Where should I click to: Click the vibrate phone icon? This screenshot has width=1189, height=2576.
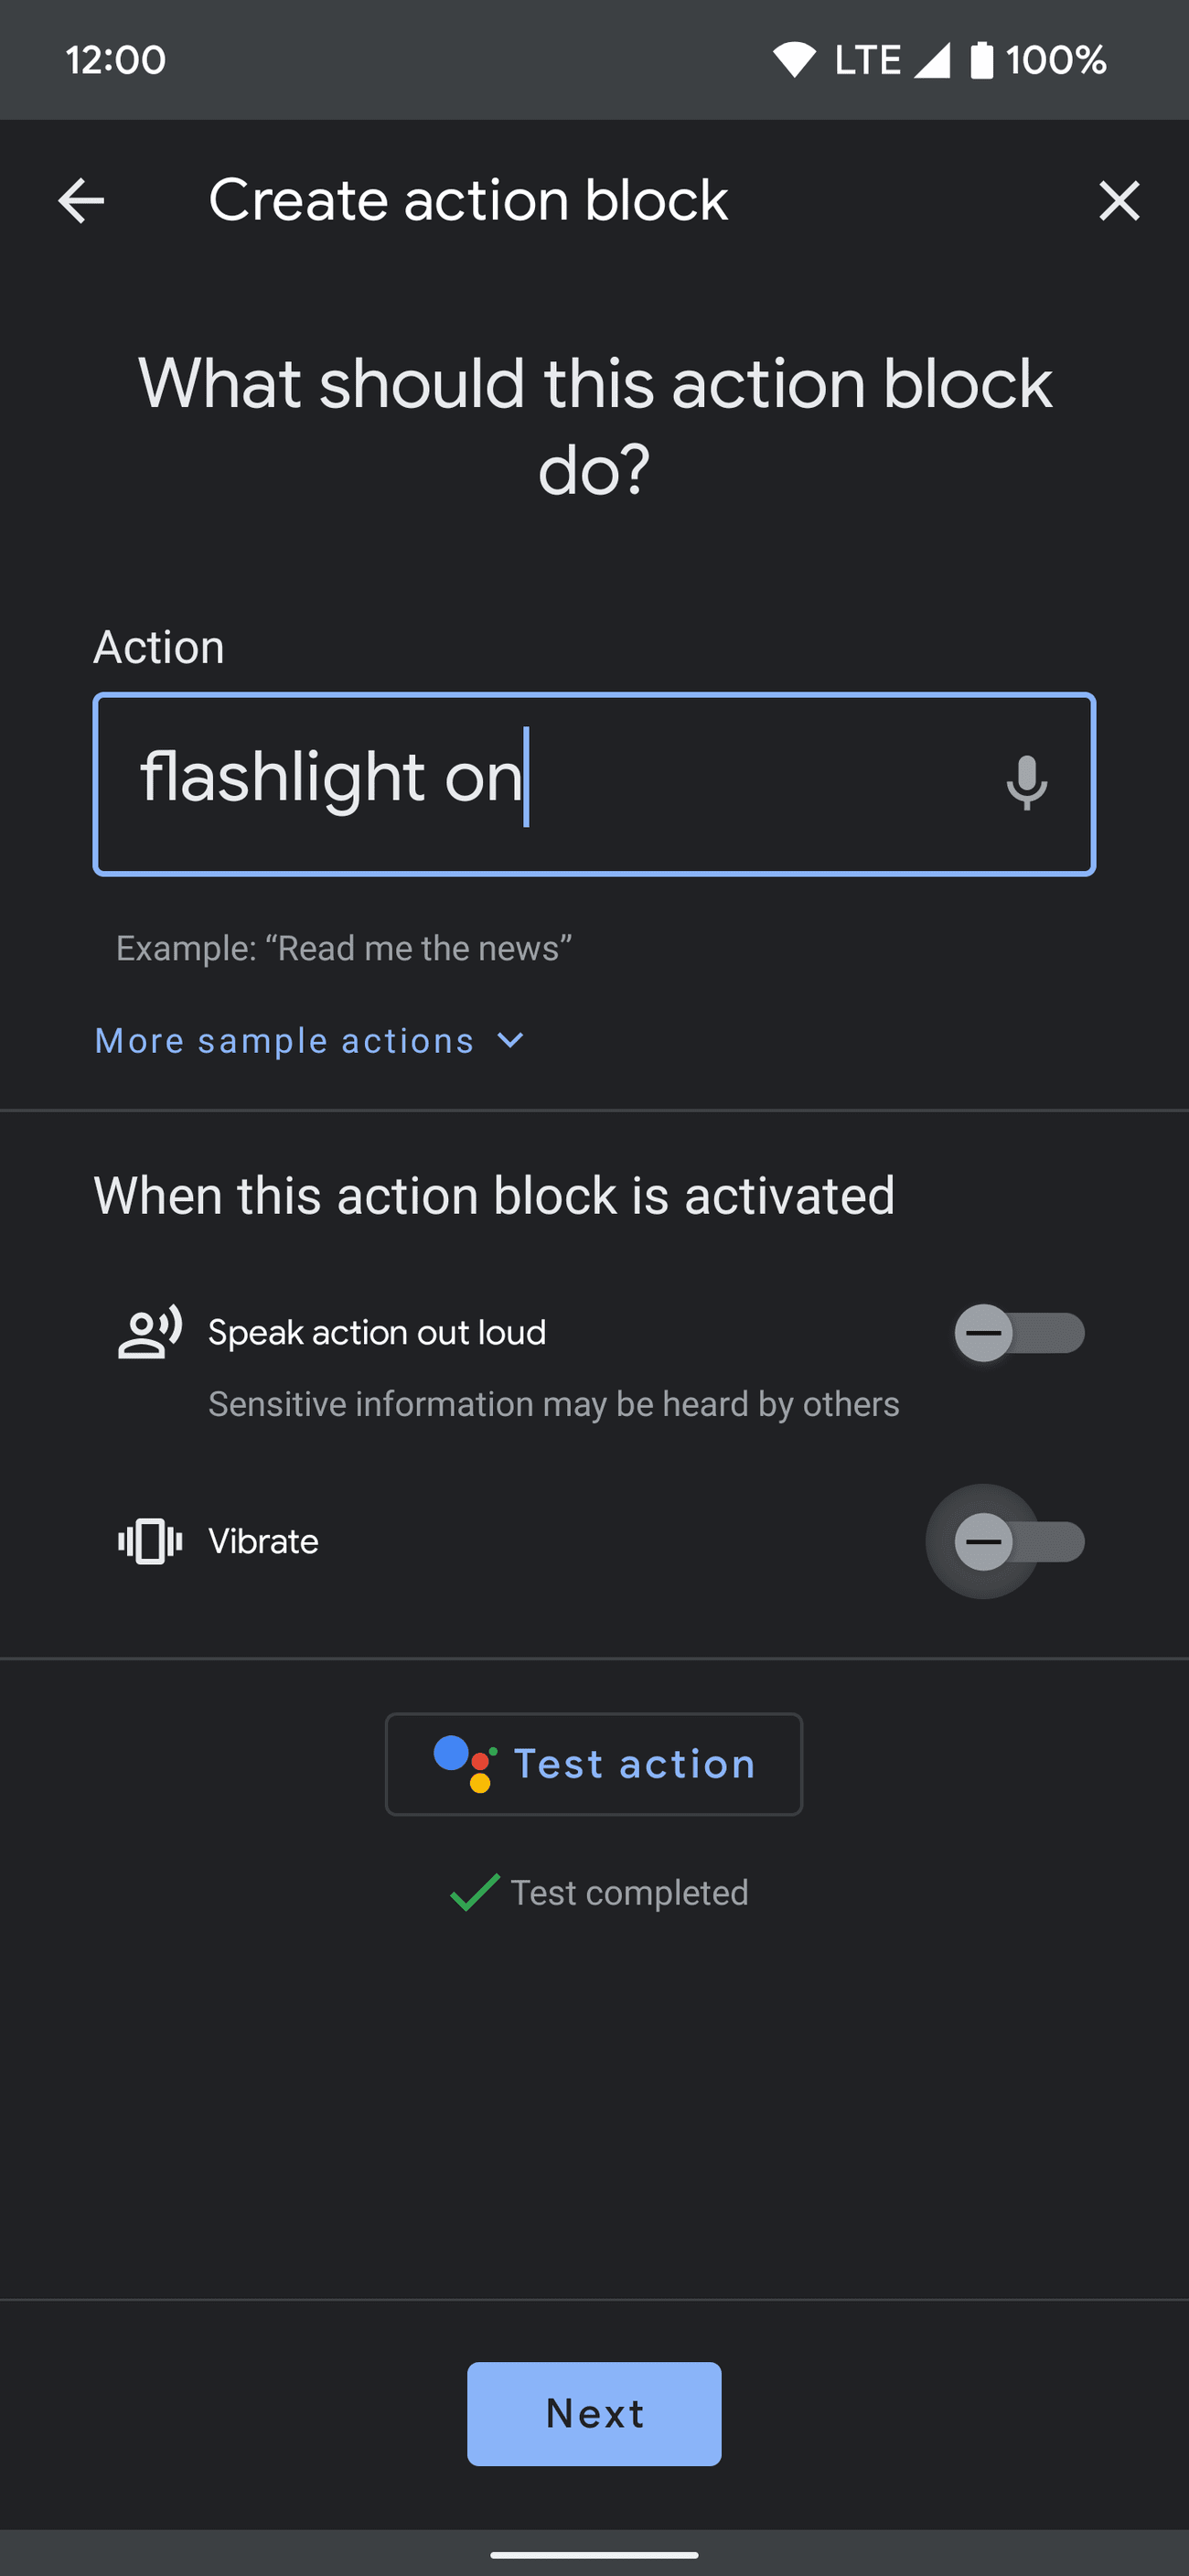(x=150, y=1541)
